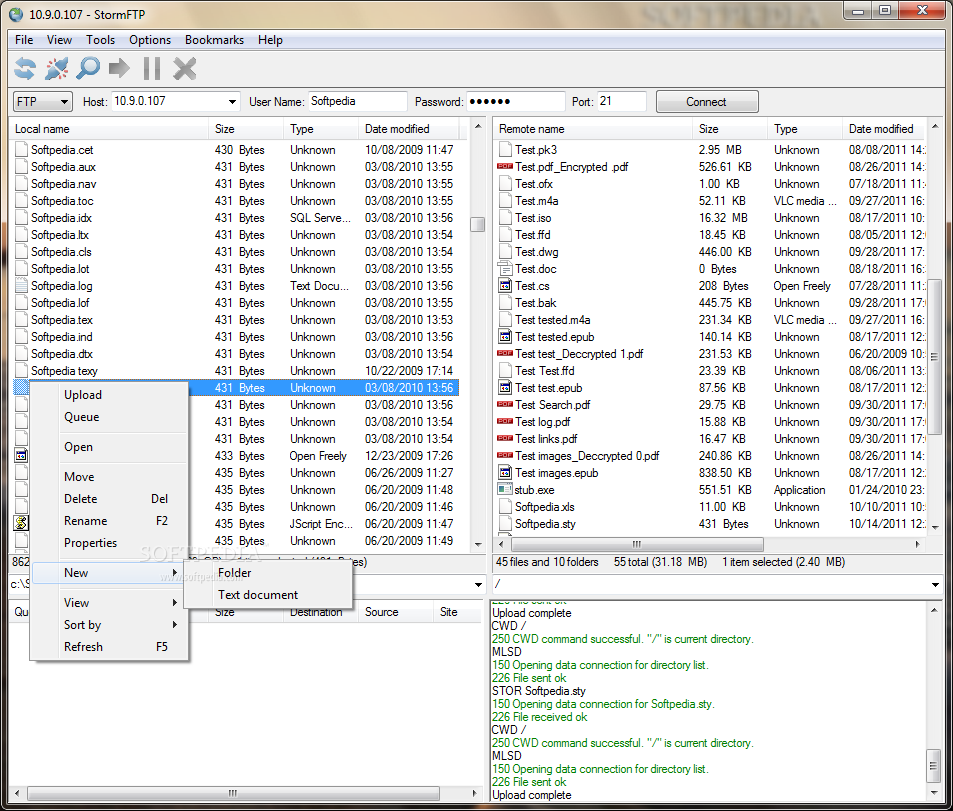Click the Test test.epub file icon

(504, 387)
